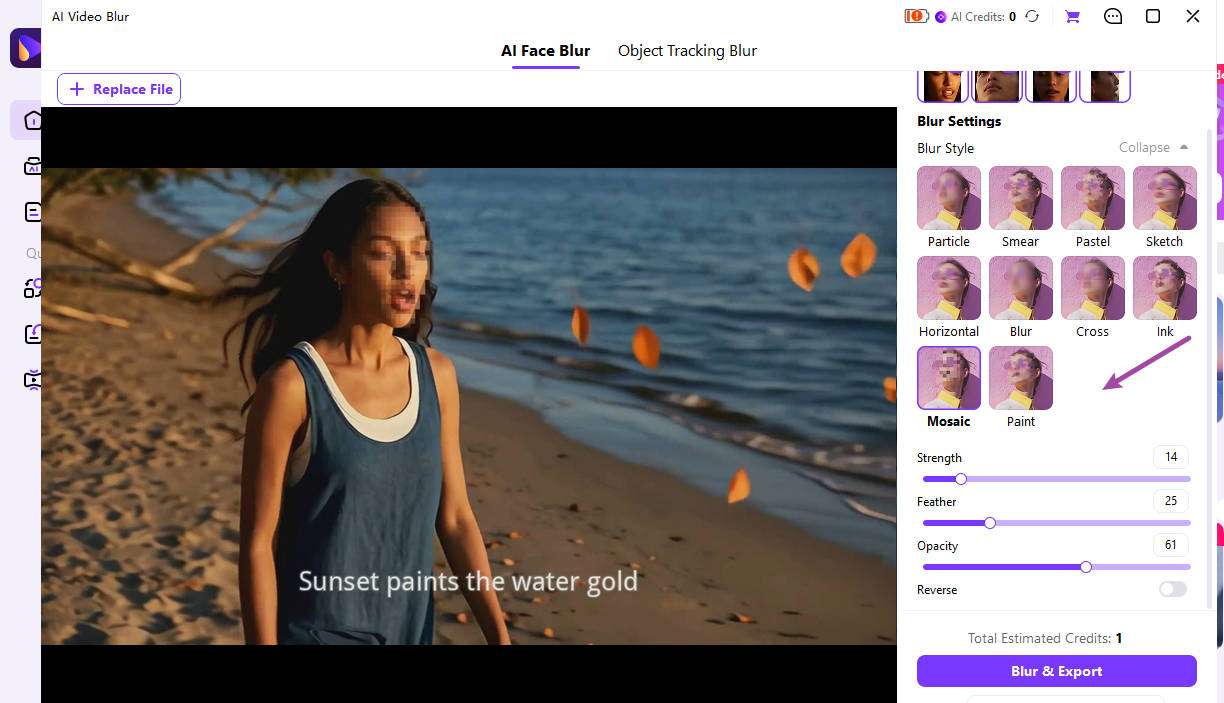Viewport: 1224px width, 703px height.
Task: Open the AI toolbox sidebar icon
Action: (x=33, y=166)
